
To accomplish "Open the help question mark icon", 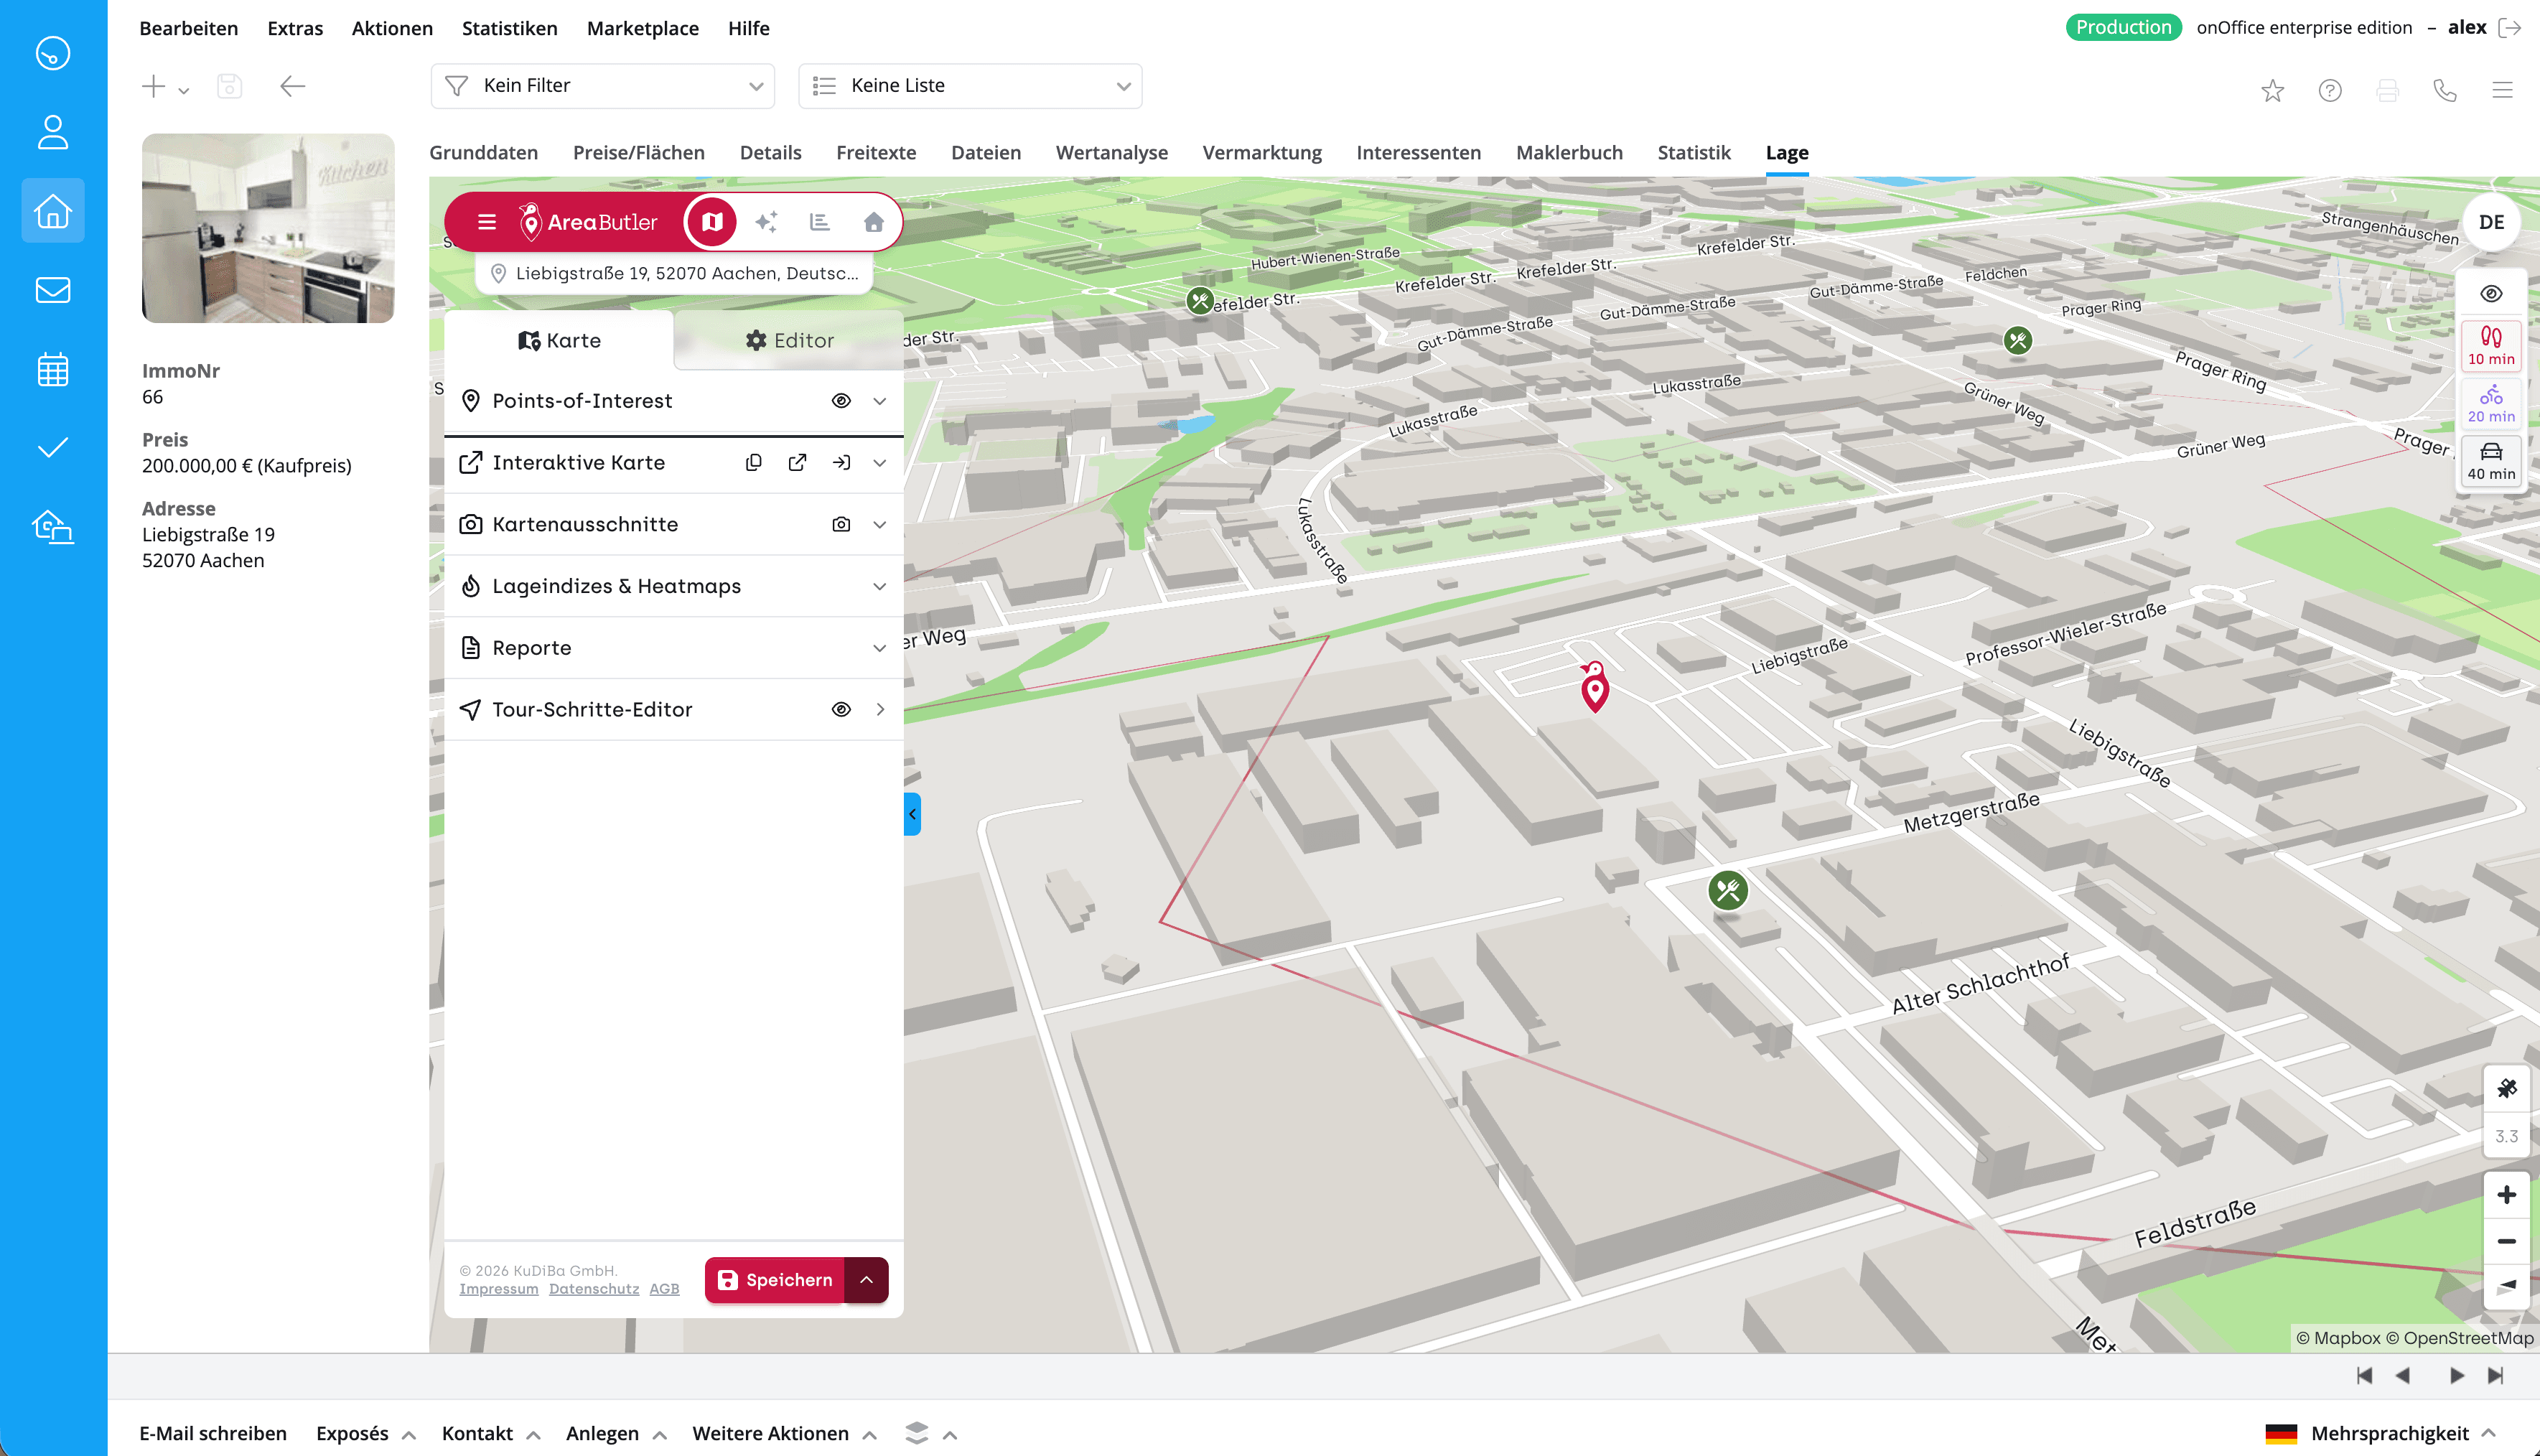I will coord(2330,91).
